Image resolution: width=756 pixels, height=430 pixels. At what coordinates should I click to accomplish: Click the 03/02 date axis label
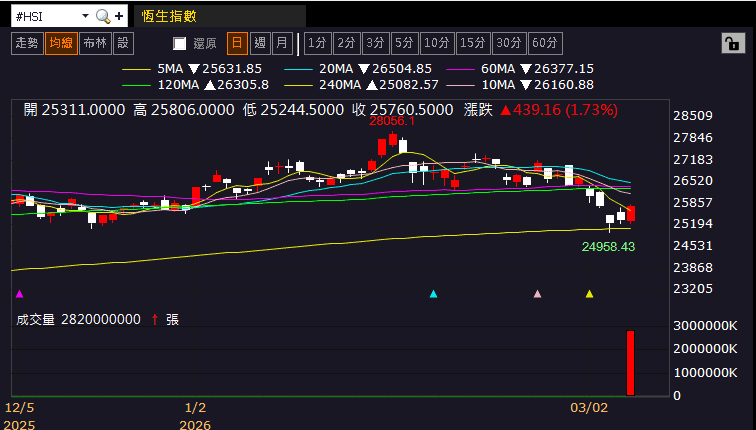pos(589,408)
